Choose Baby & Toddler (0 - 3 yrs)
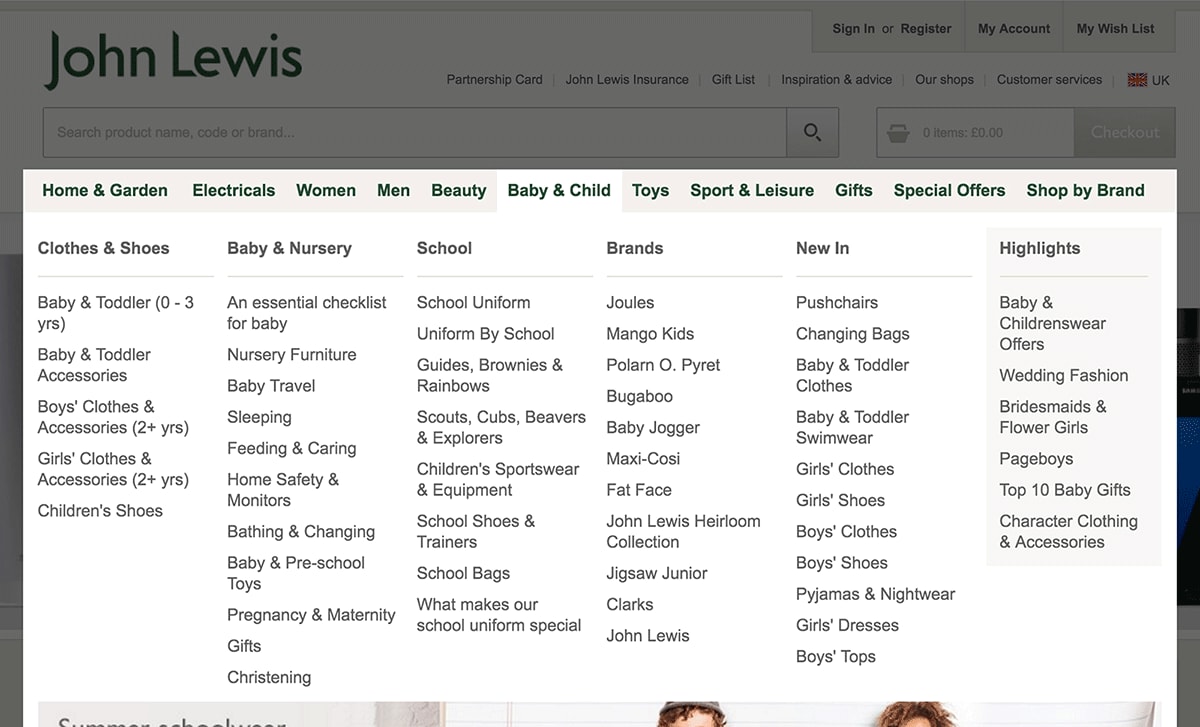This screenshot has height=727, width=1200. click(116, 313)
